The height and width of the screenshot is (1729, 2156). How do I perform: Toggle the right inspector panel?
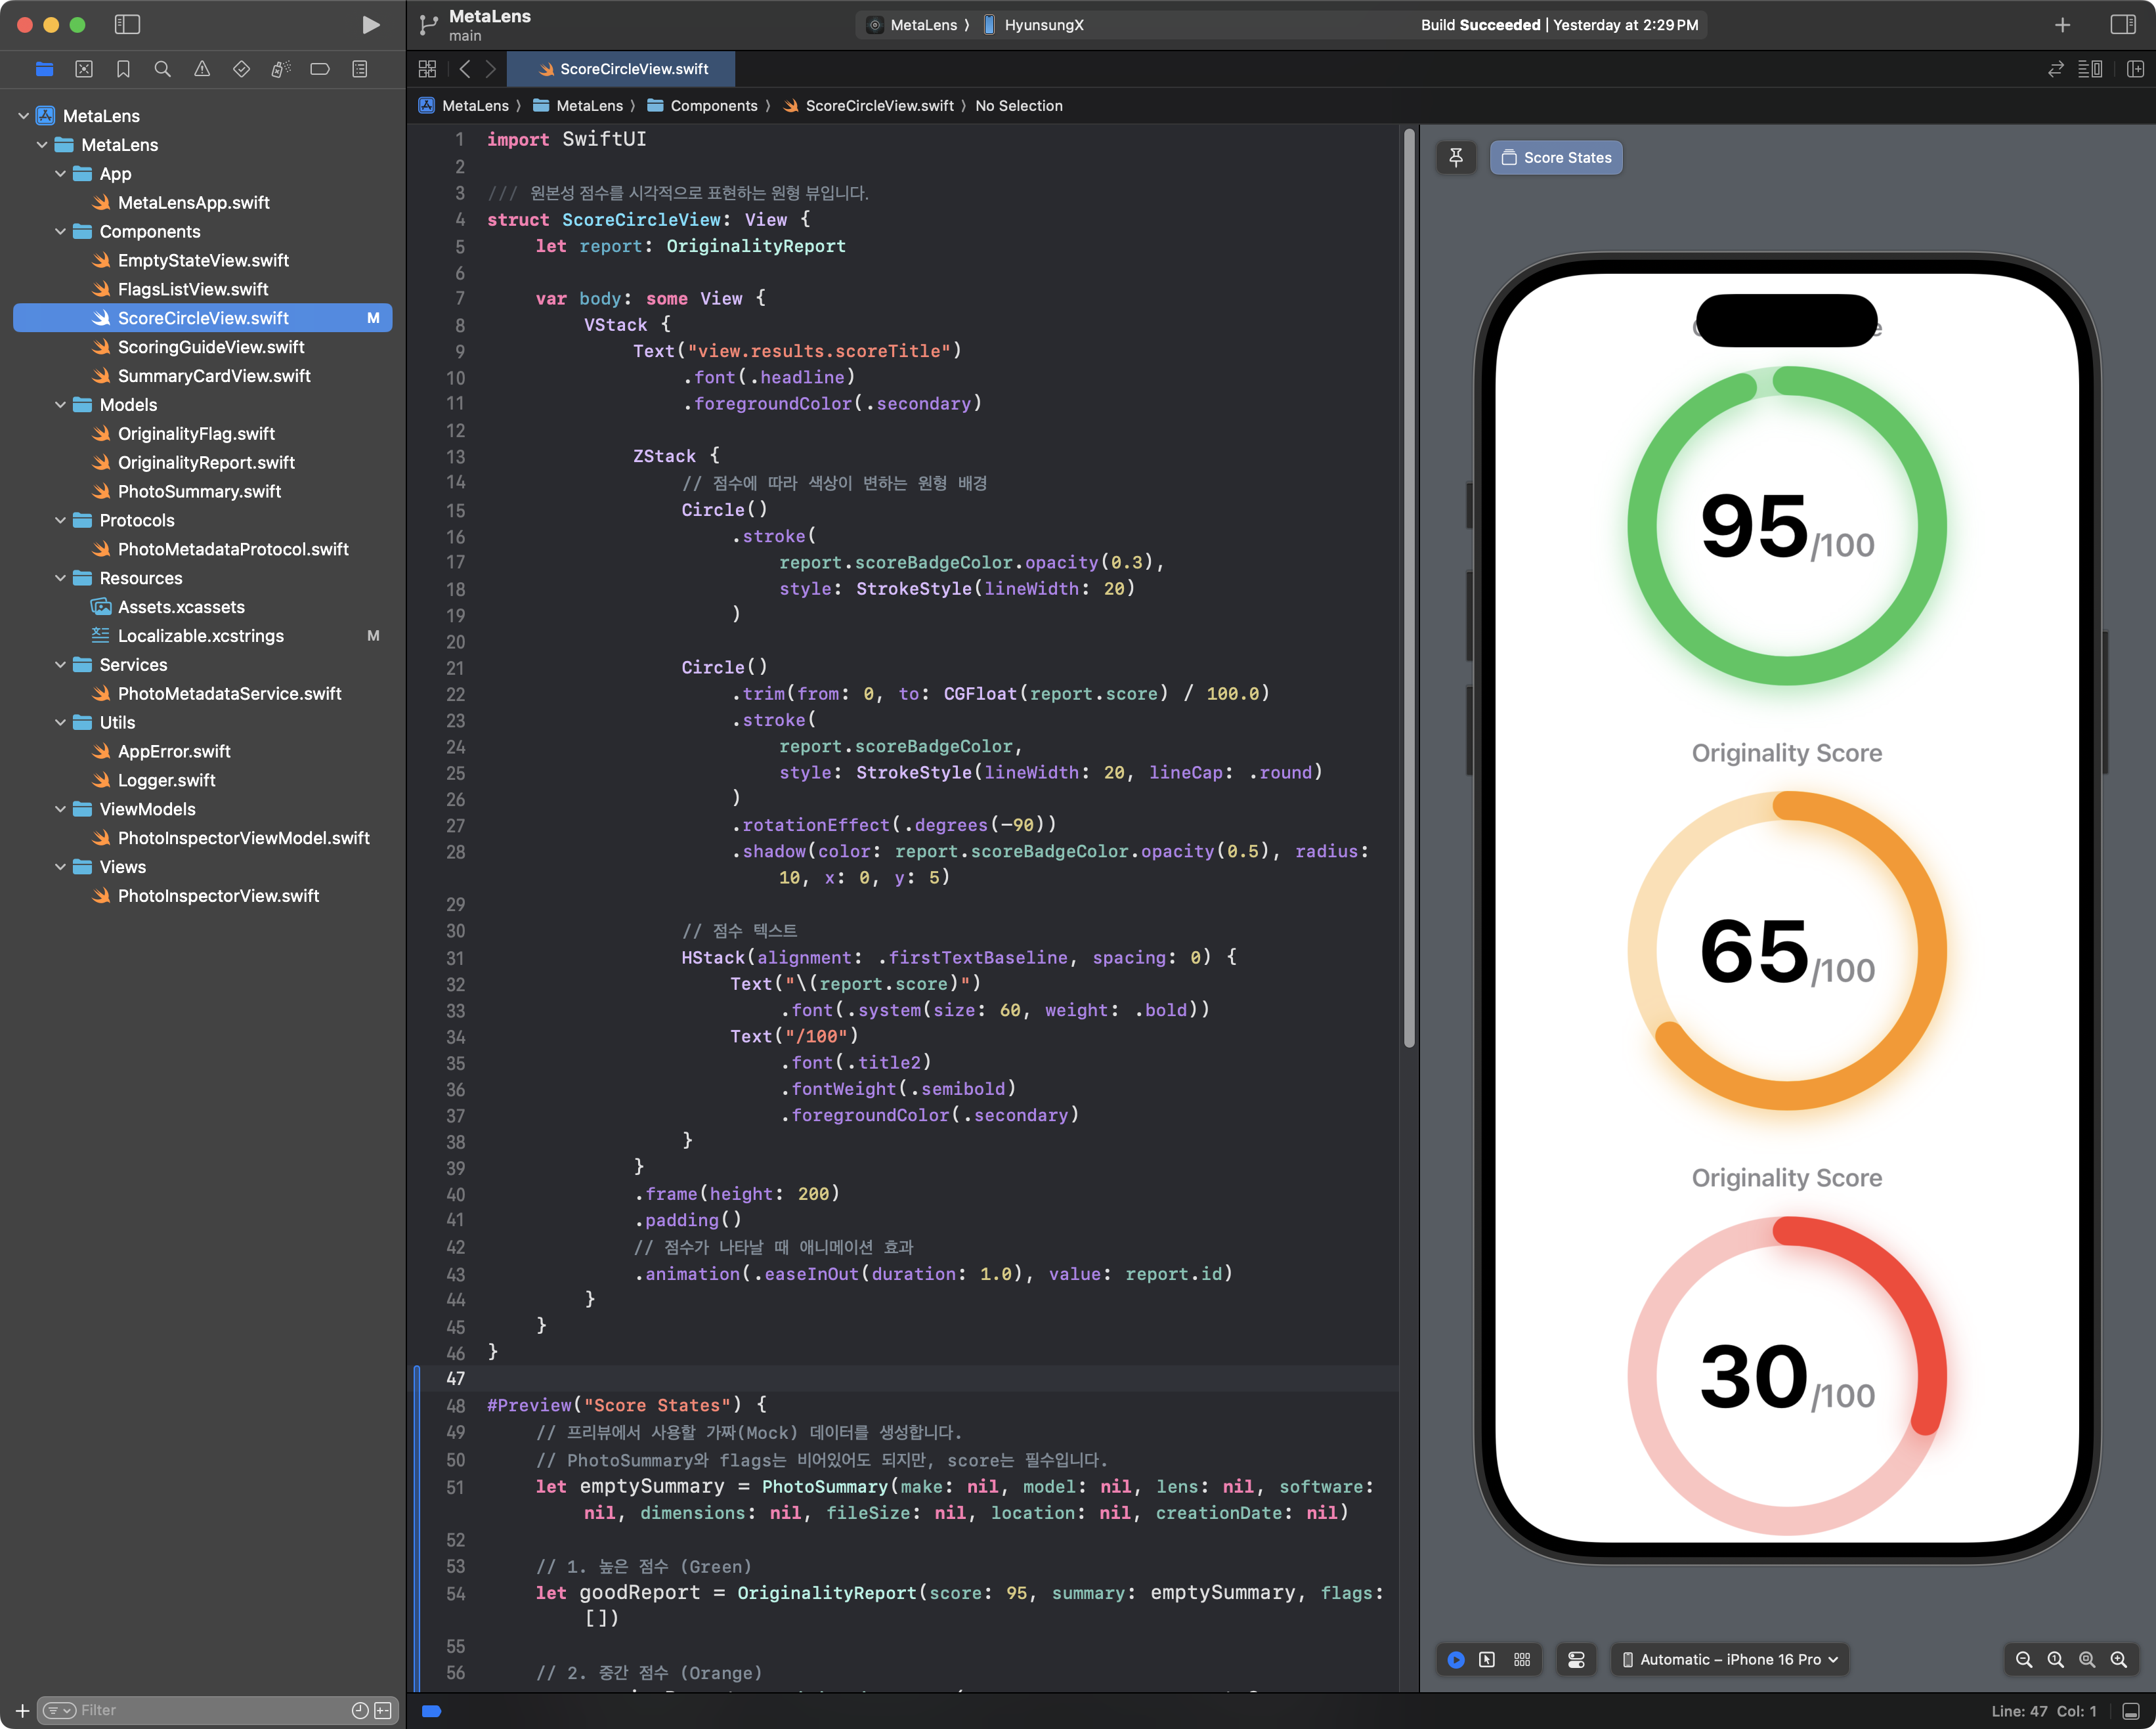coord(2122,24)
